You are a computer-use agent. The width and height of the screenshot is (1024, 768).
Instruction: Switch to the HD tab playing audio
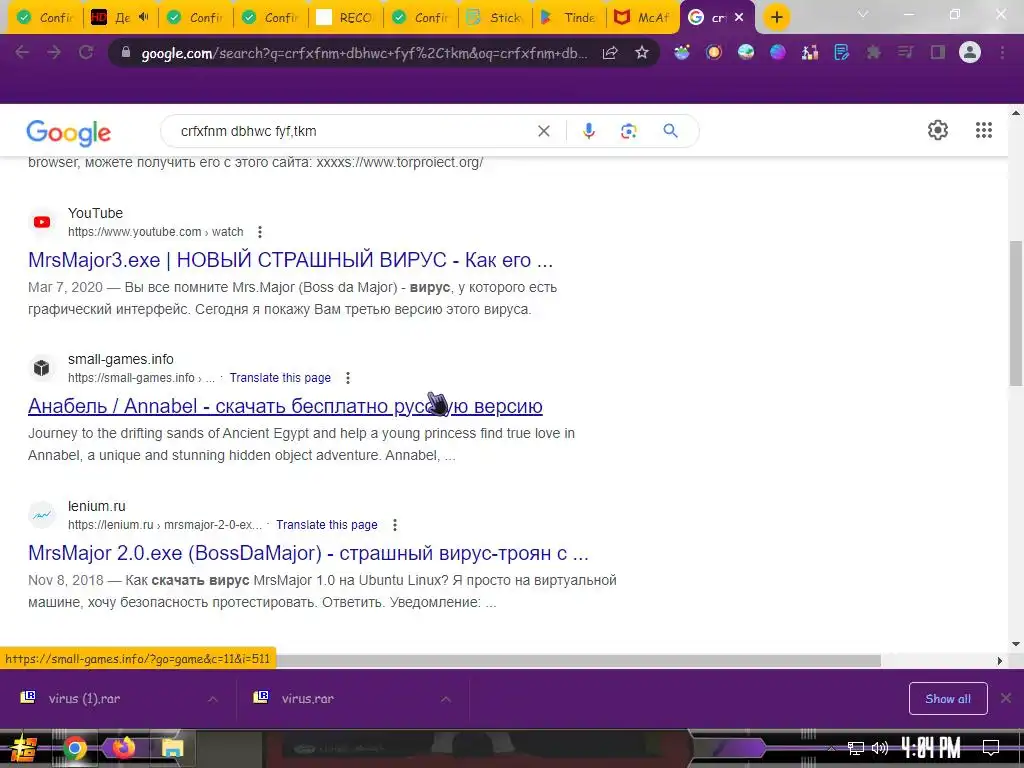120,18
